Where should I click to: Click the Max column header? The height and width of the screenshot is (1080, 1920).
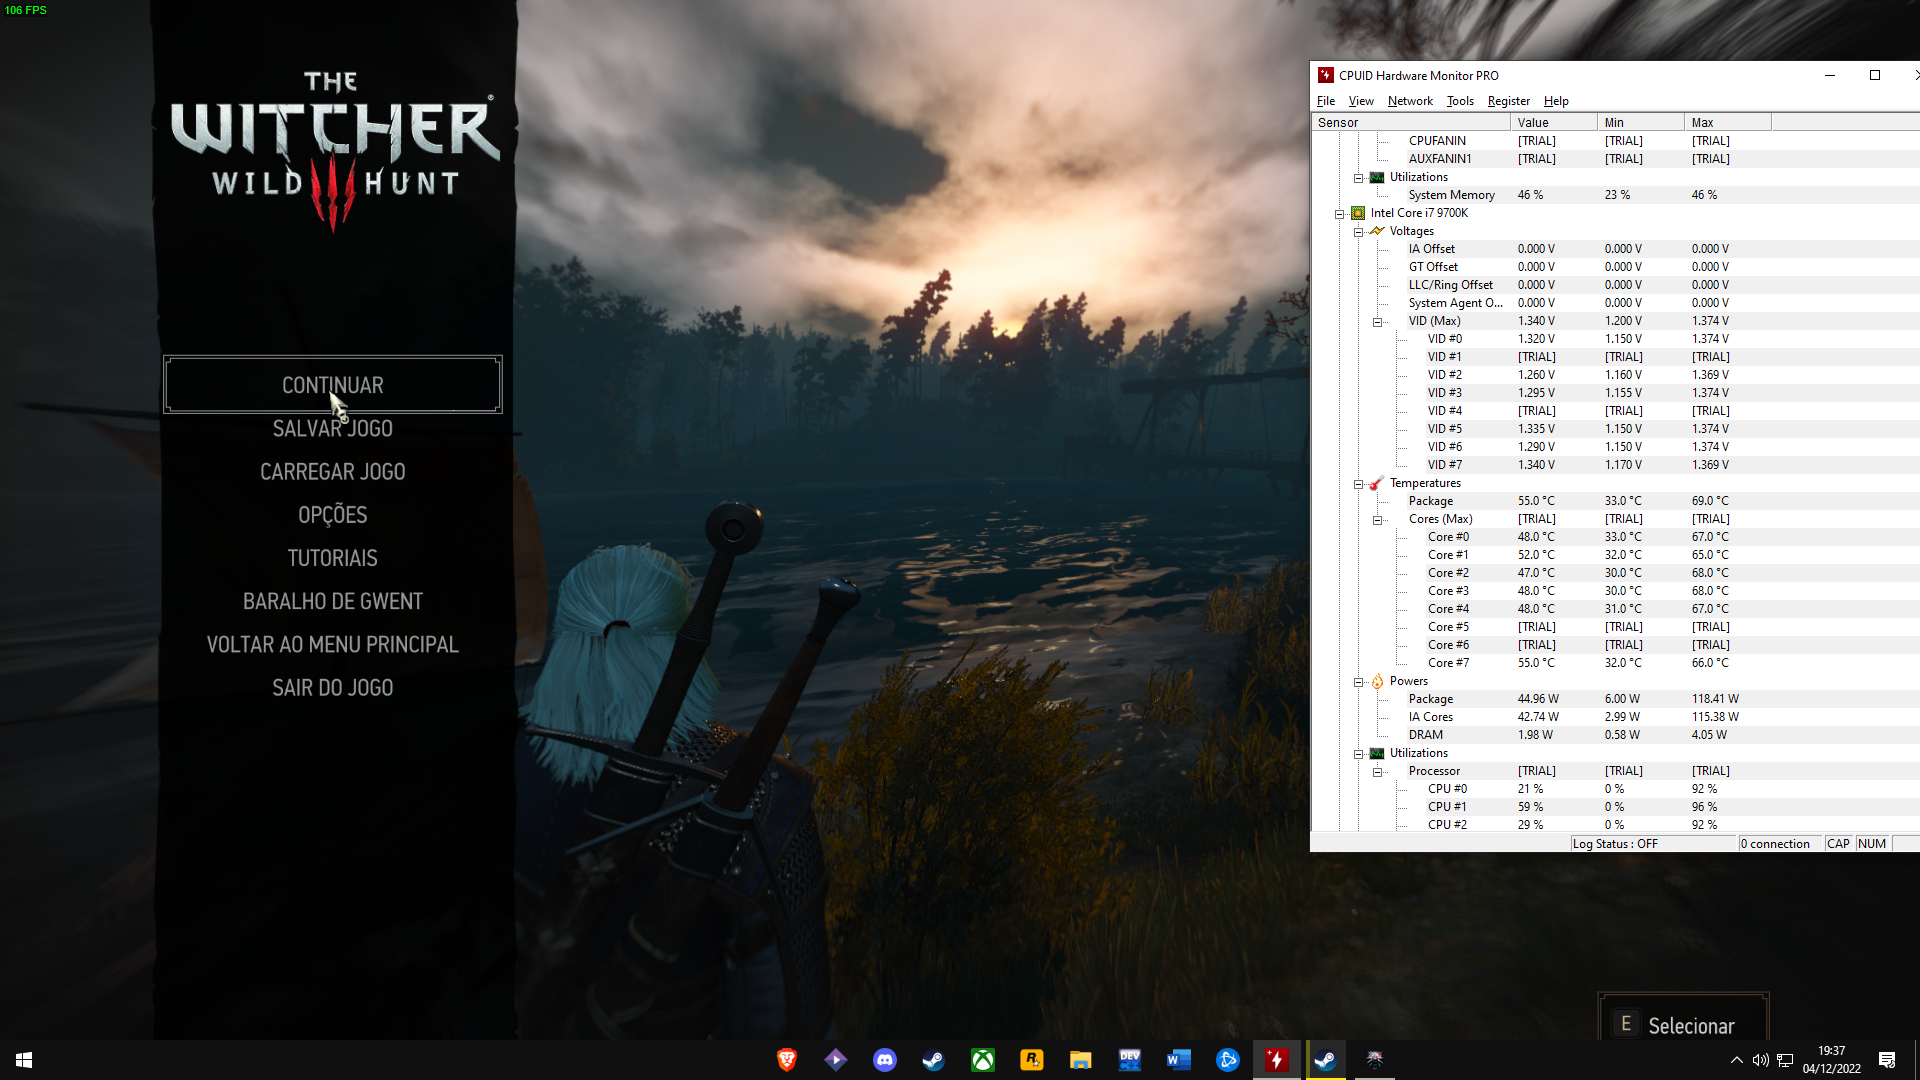click(1727, 122)
